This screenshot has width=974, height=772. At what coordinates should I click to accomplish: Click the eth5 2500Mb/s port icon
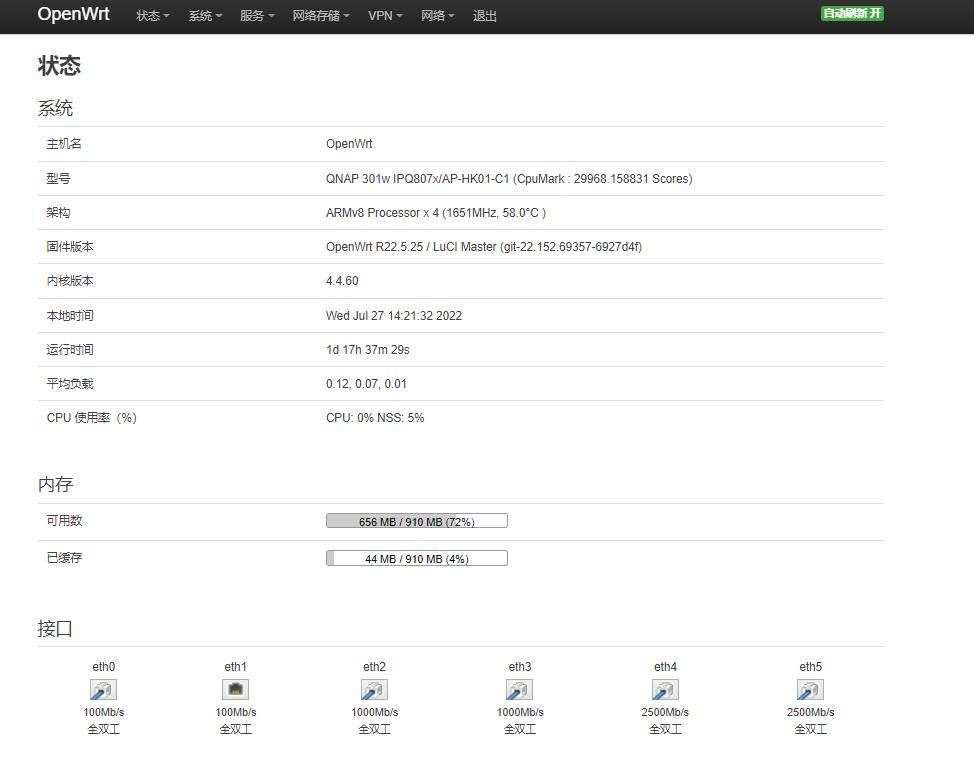(809, 689)
